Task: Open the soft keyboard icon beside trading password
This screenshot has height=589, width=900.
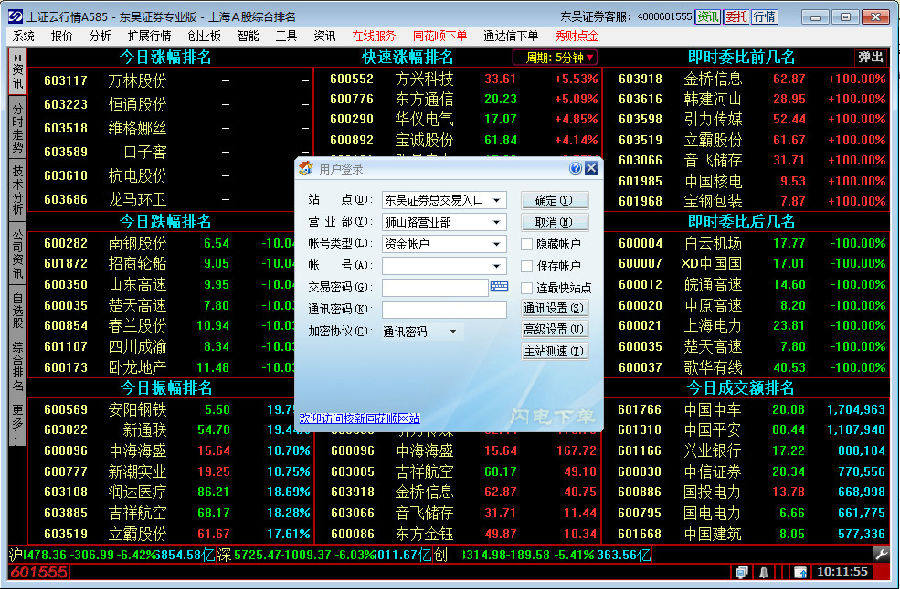Action: click(499, 286)
